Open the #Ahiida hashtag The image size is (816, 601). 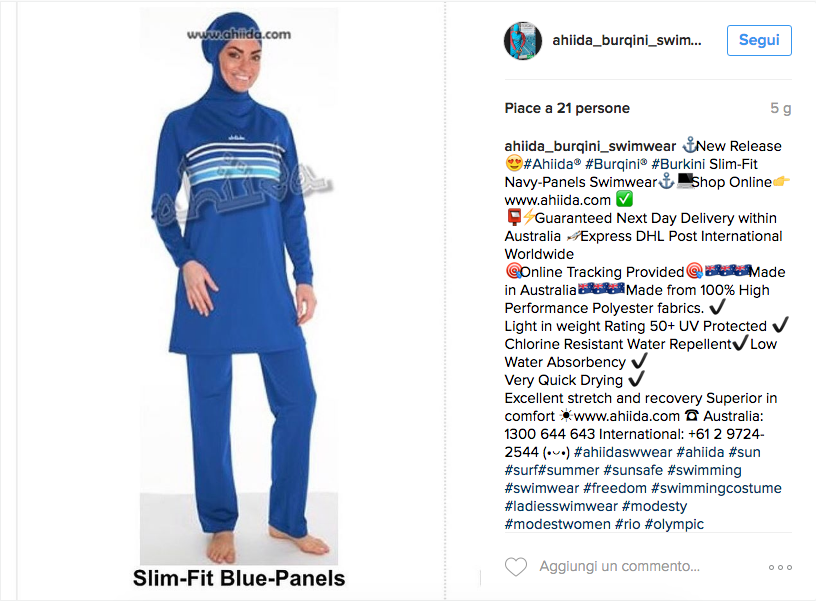[x=552, y=164]
